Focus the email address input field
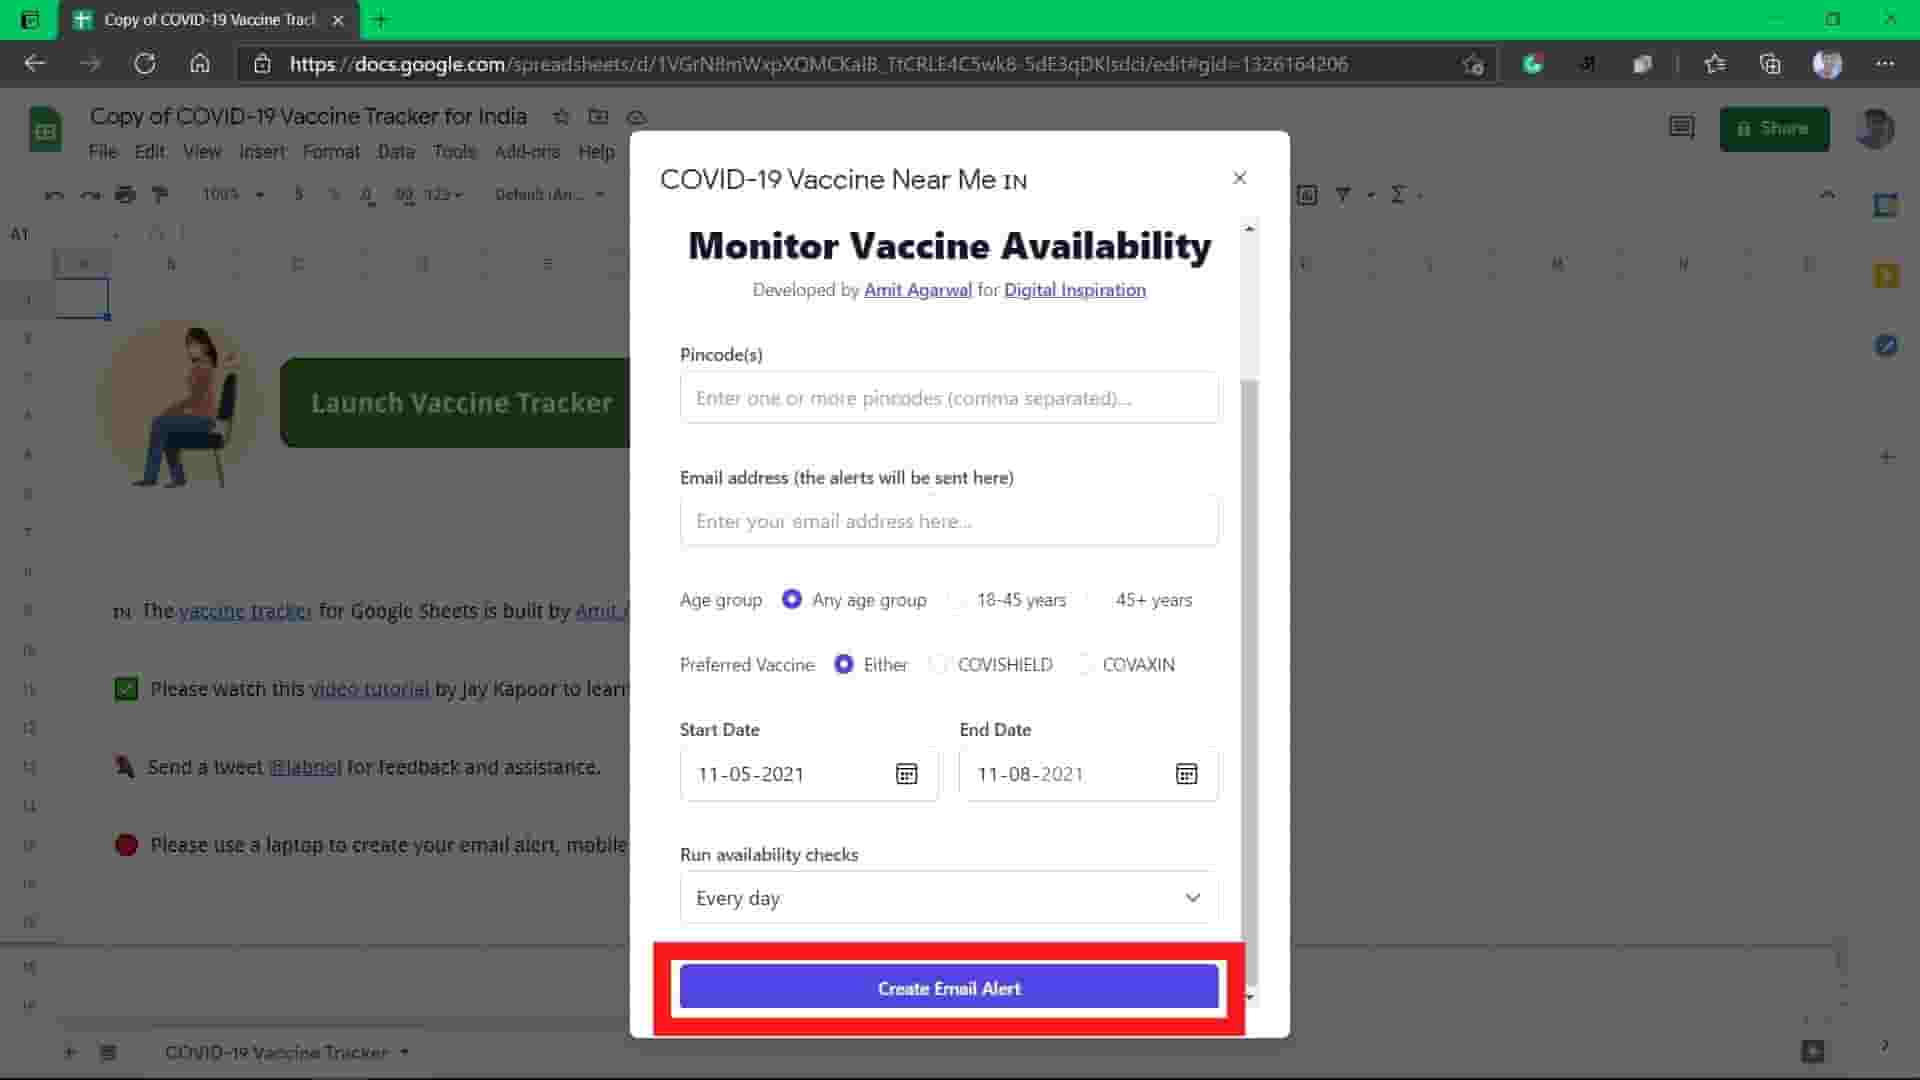1920x1080 pixels. [x=949, y=521]
